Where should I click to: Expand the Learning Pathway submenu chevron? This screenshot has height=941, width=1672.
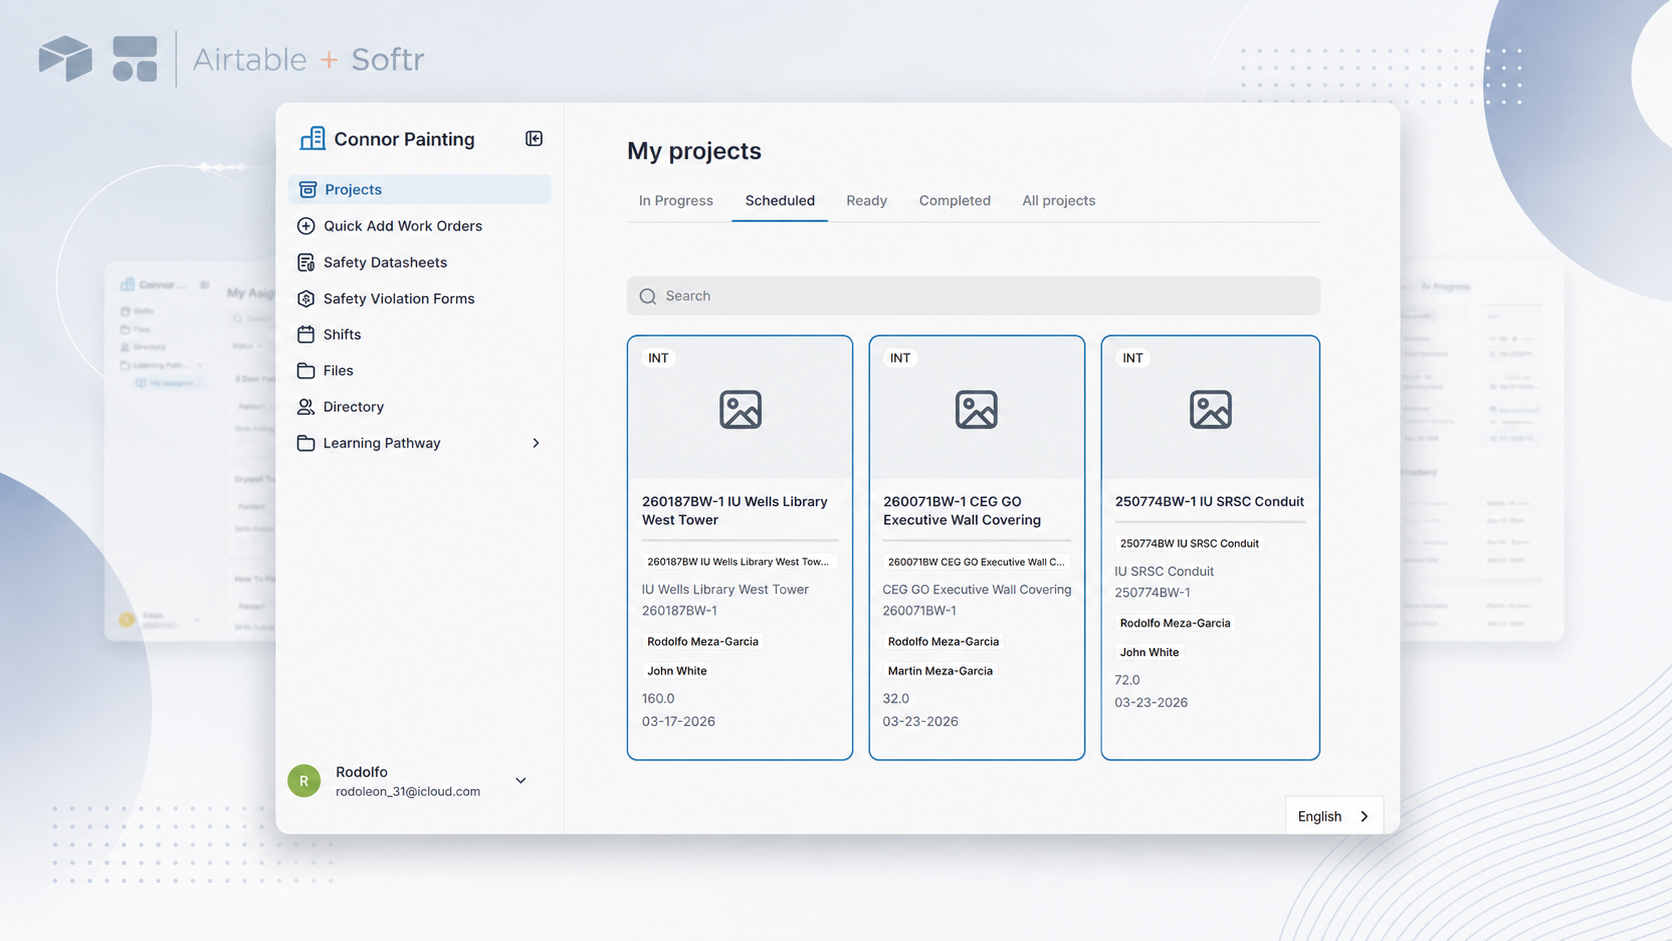[x=536, y=443]
